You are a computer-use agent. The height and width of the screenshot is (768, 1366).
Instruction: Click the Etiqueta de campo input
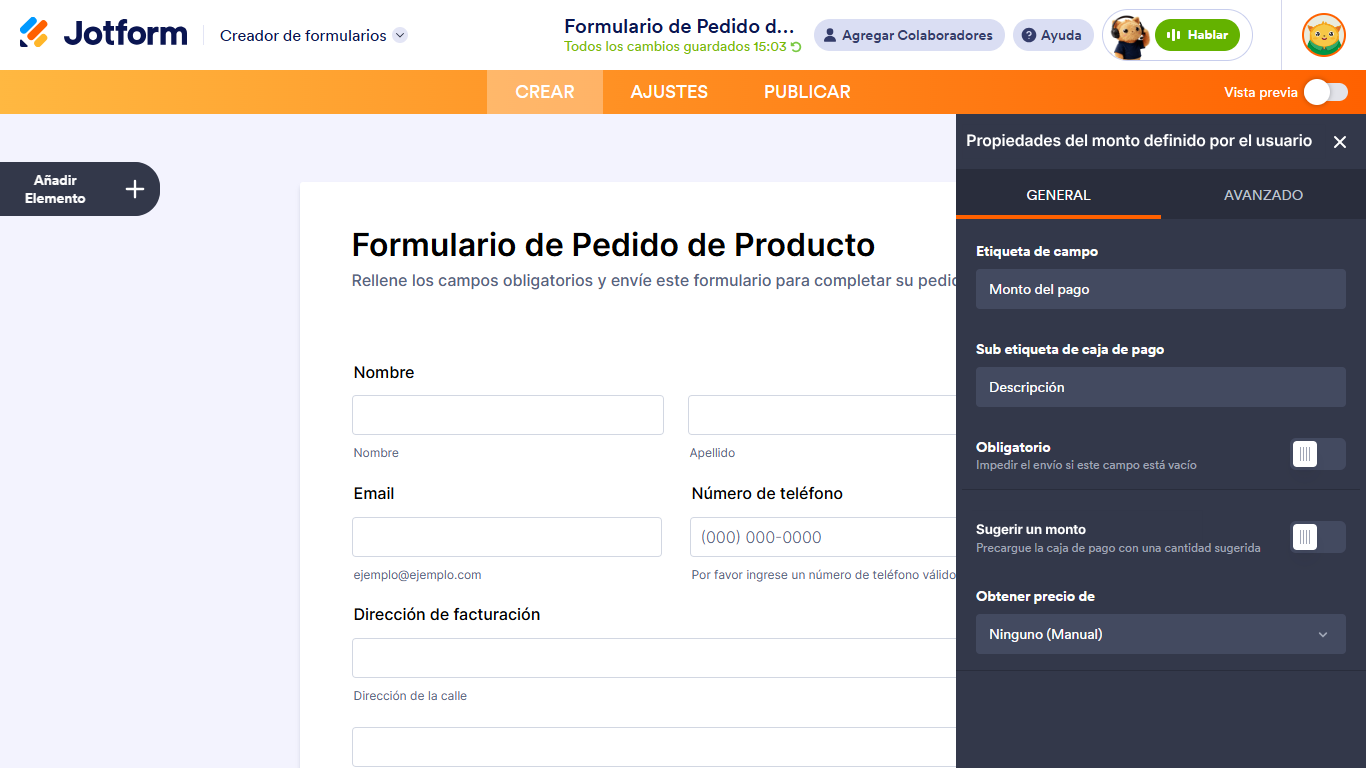[x=1161, y=289]
